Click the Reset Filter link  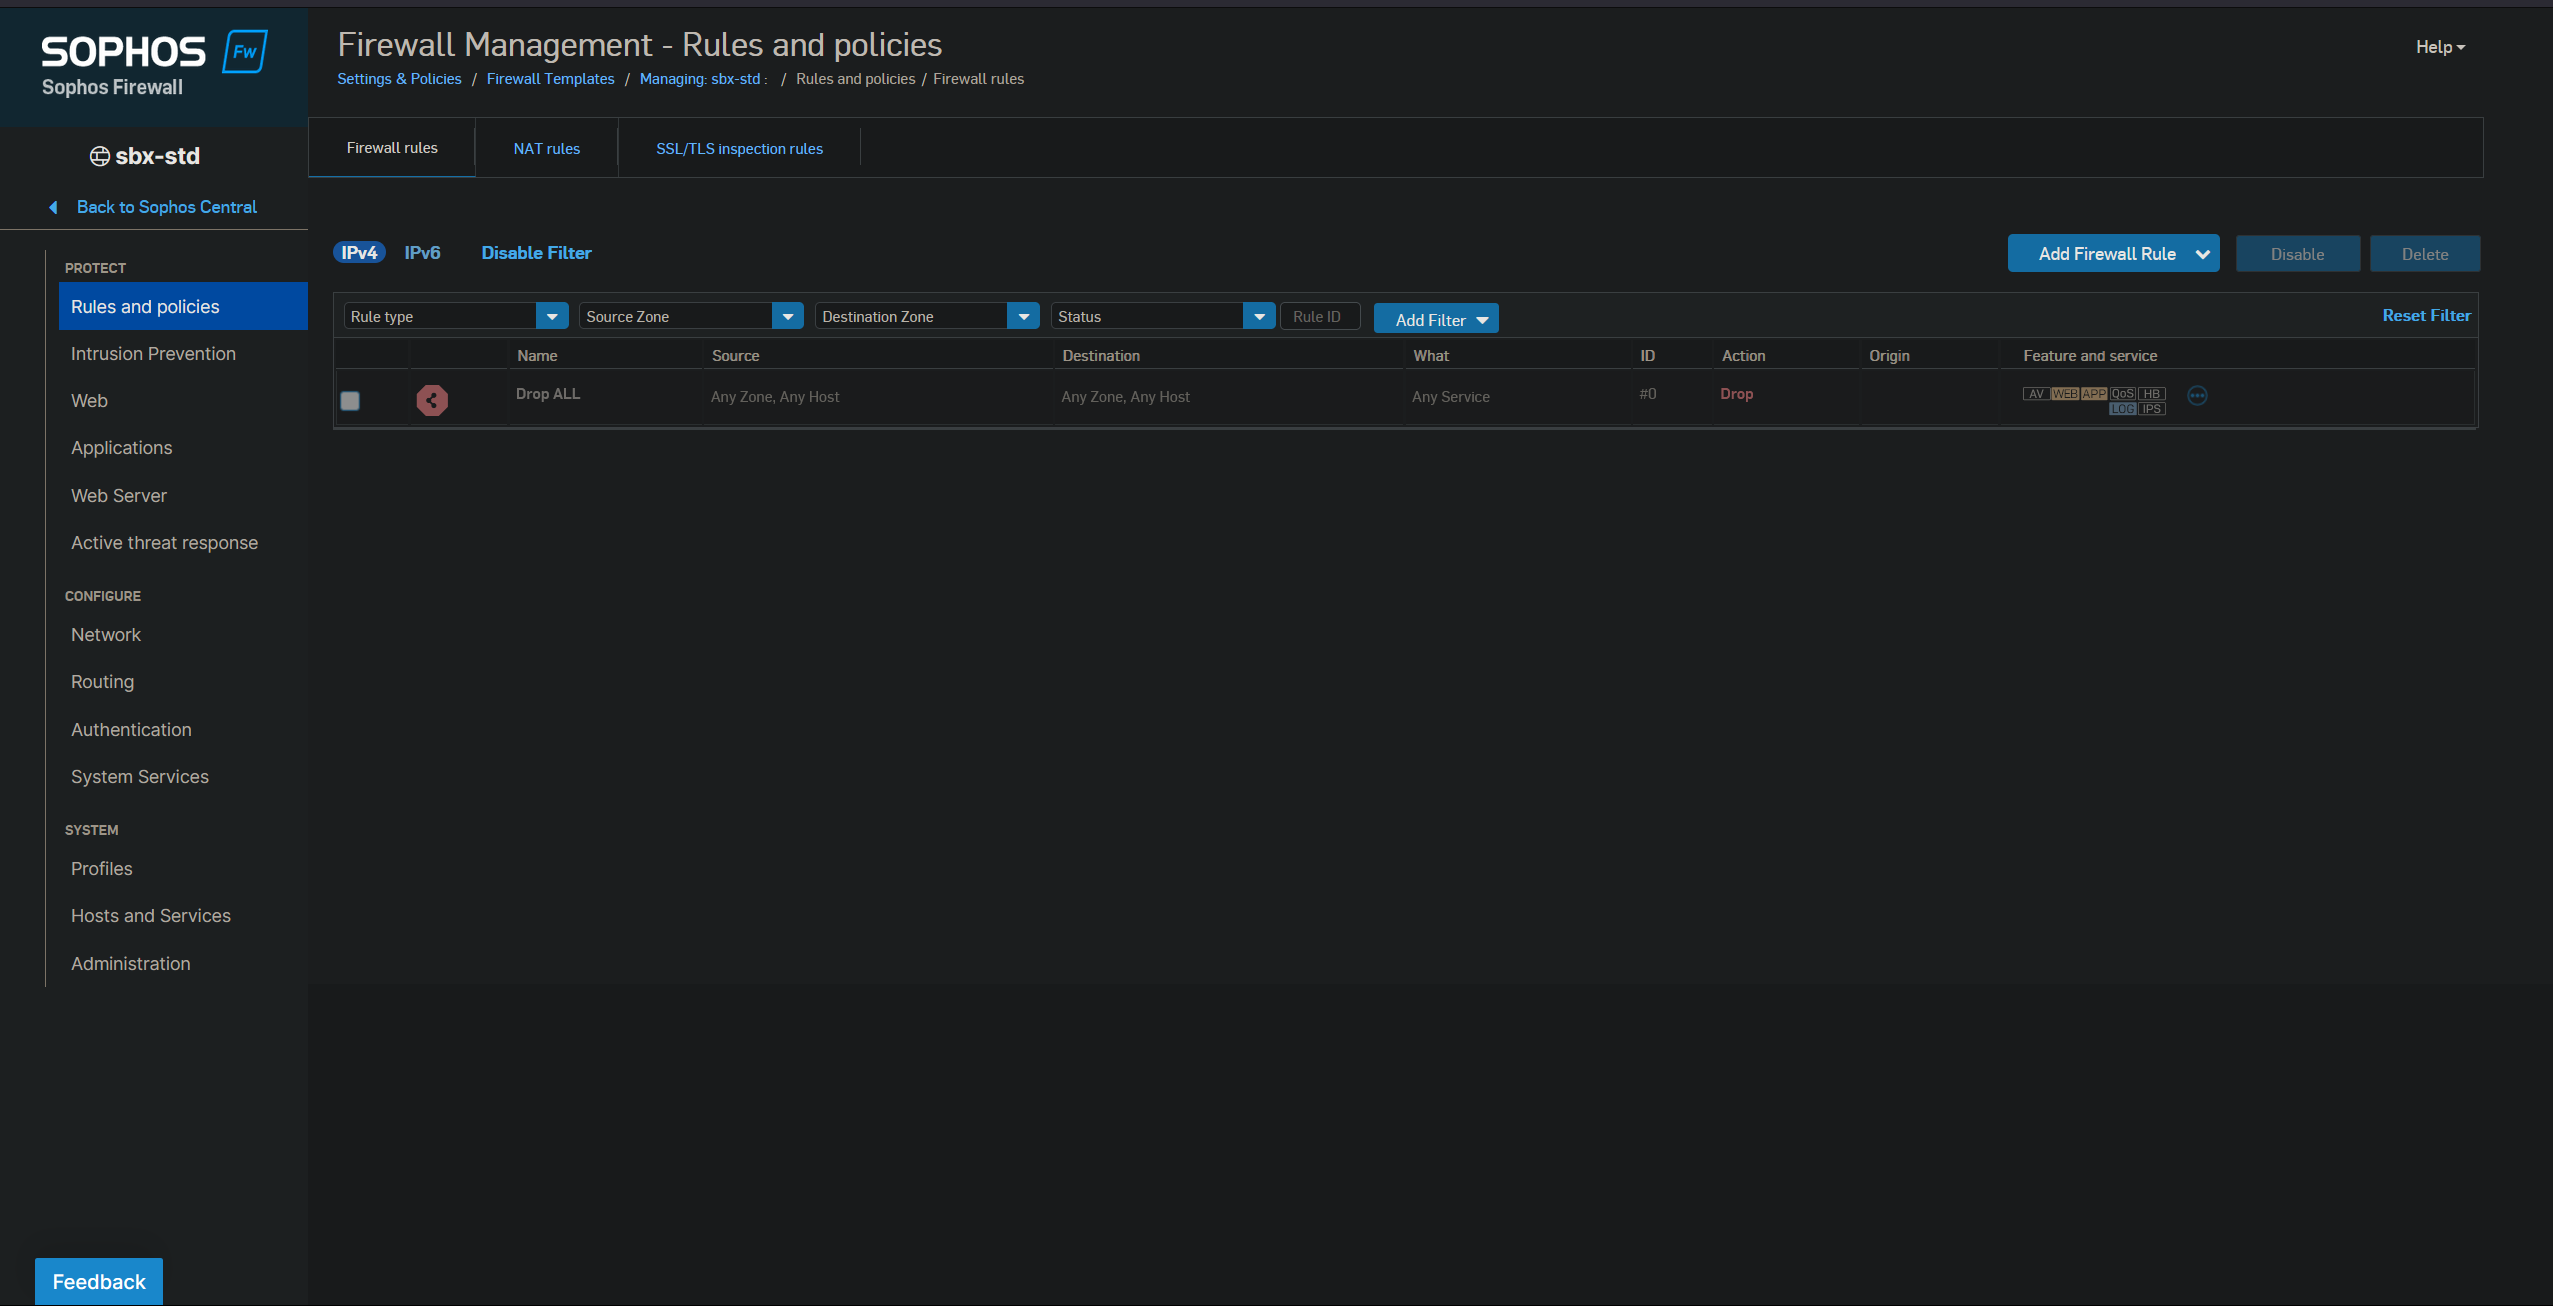click(2426, 315)
